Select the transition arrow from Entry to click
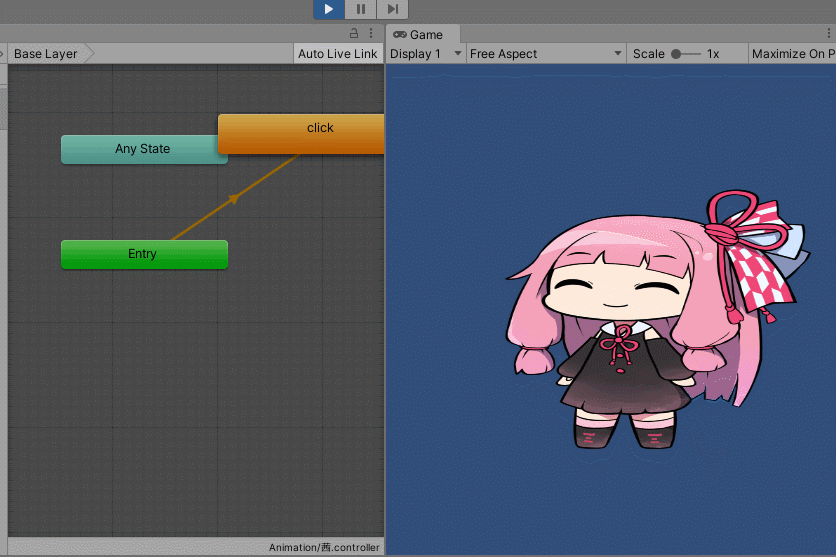 coord(234,198)
